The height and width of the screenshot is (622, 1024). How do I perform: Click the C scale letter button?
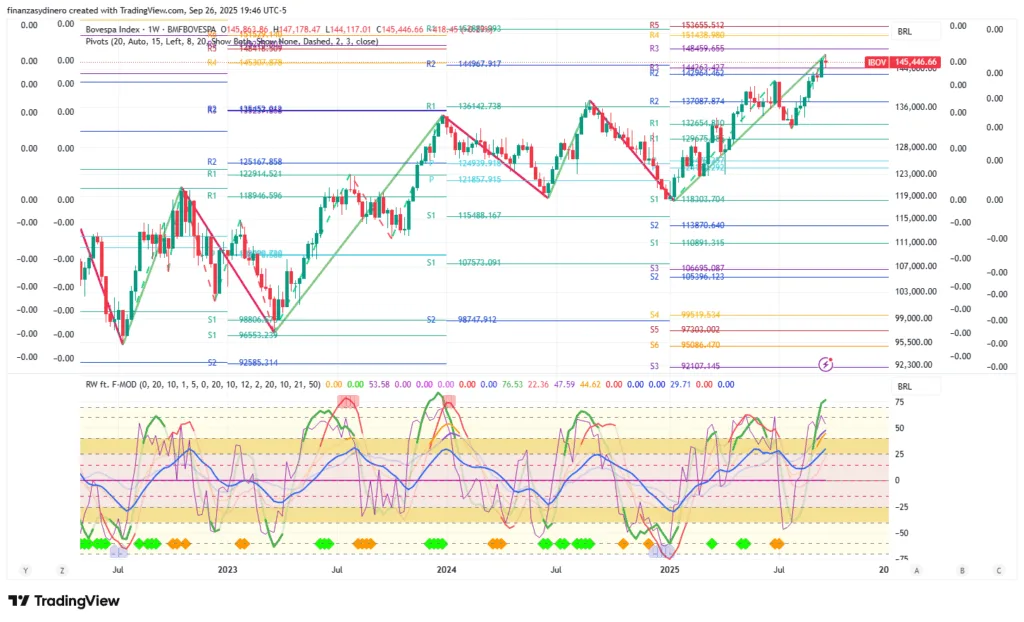click(998, 570)
